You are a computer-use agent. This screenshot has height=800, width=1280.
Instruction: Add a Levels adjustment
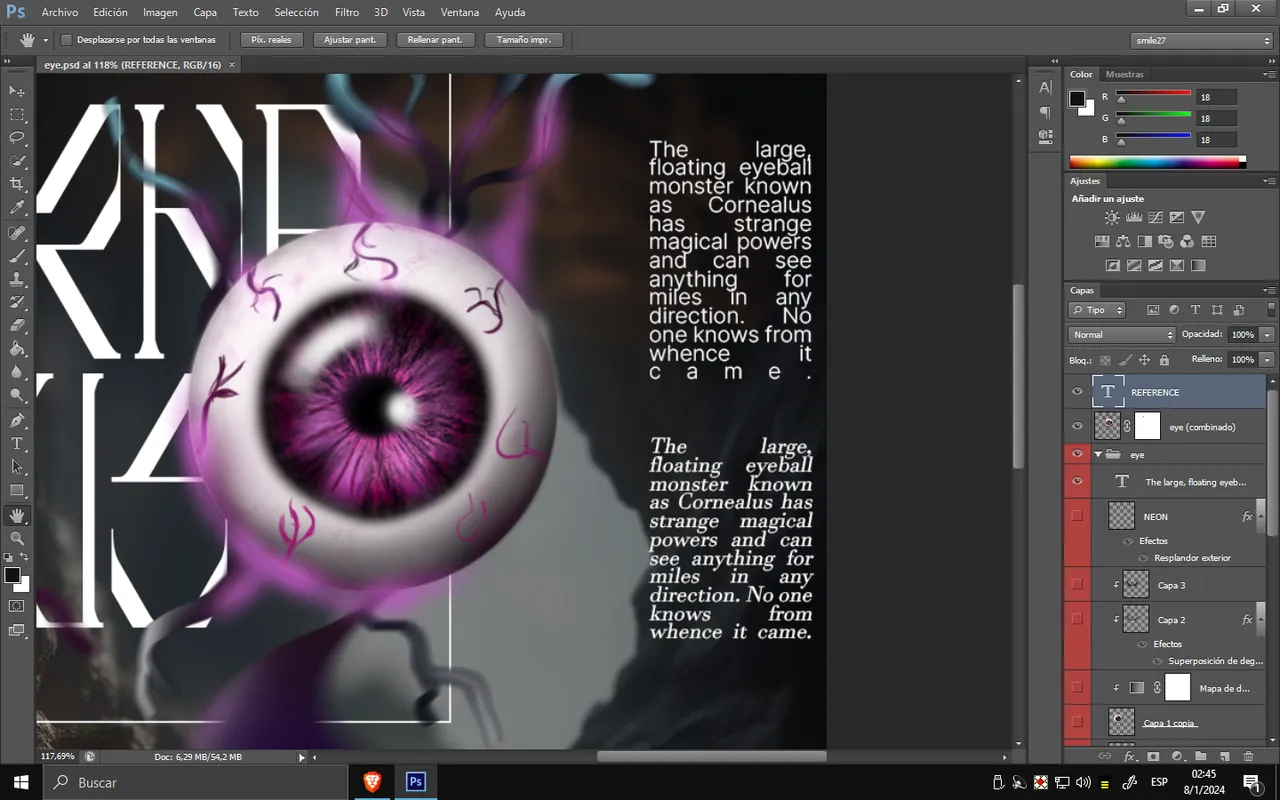click(1134, 217)
